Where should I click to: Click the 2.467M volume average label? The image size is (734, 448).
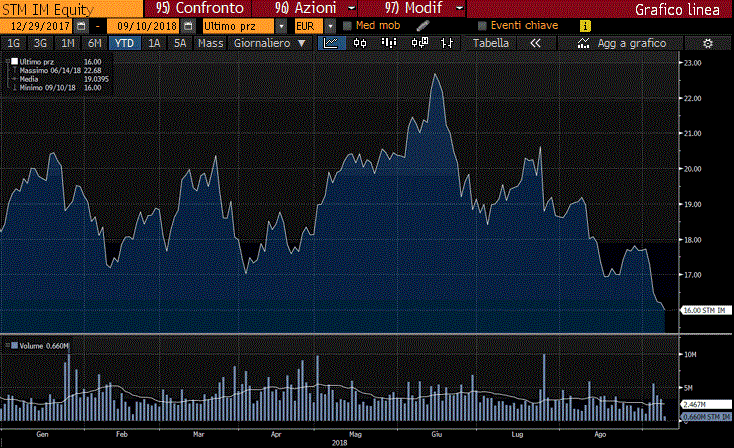tap(706, 404)
